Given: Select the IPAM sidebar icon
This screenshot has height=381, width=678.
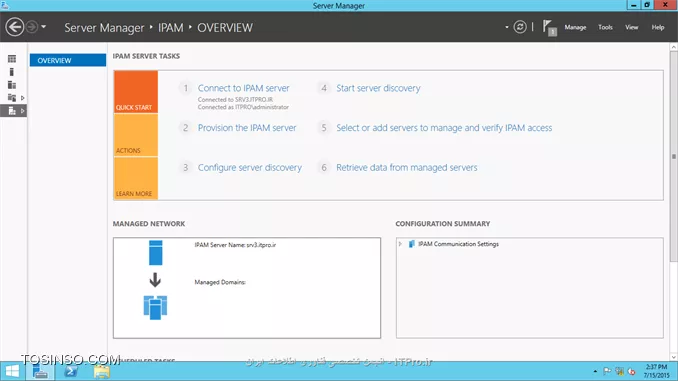Looking at the screenshot, I should click(12, 111).
